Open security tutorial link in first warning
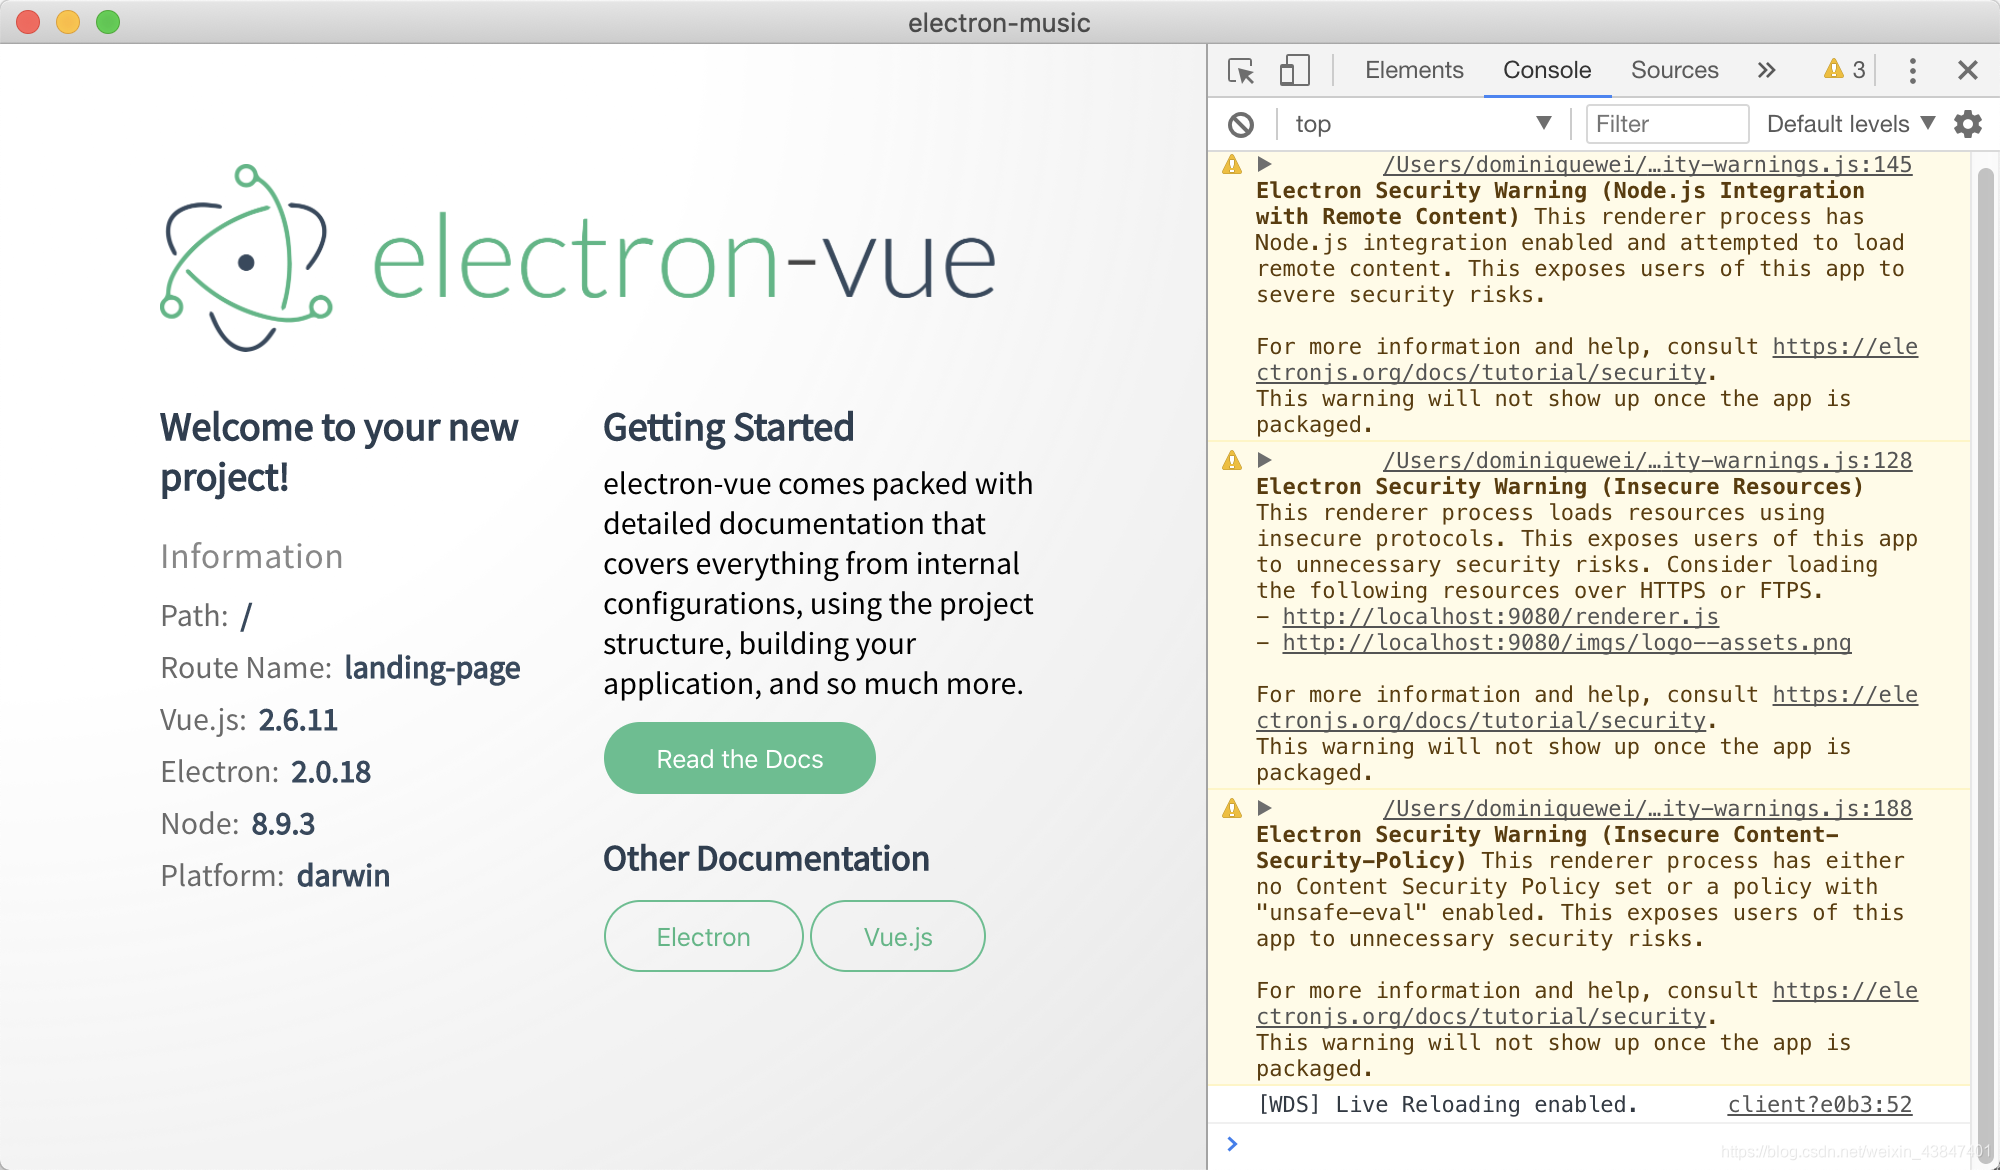2000x1170 pixels. point(1480,372)
